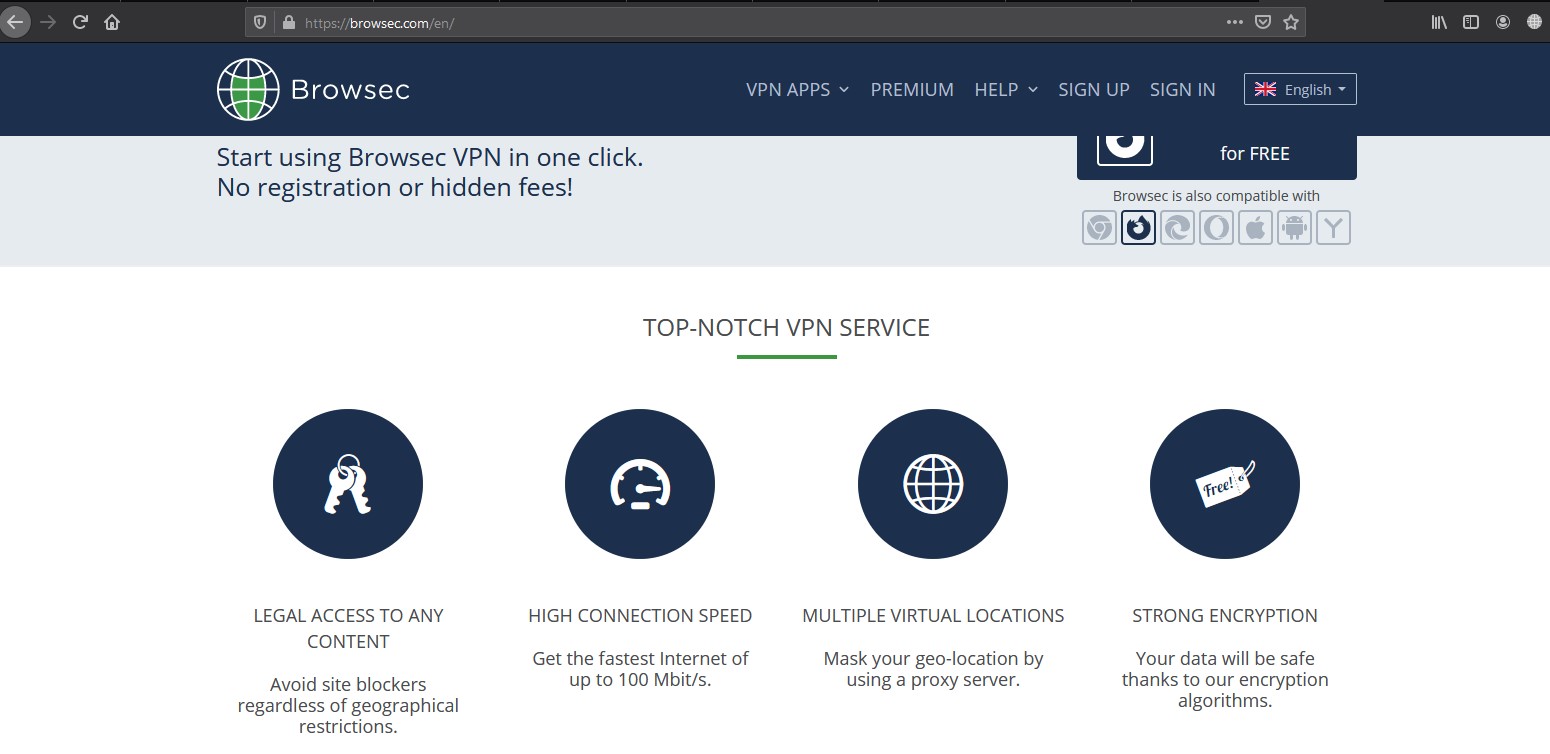
Task: Select the Edge compatibility icon
Action: click(x=1177, y=228)
